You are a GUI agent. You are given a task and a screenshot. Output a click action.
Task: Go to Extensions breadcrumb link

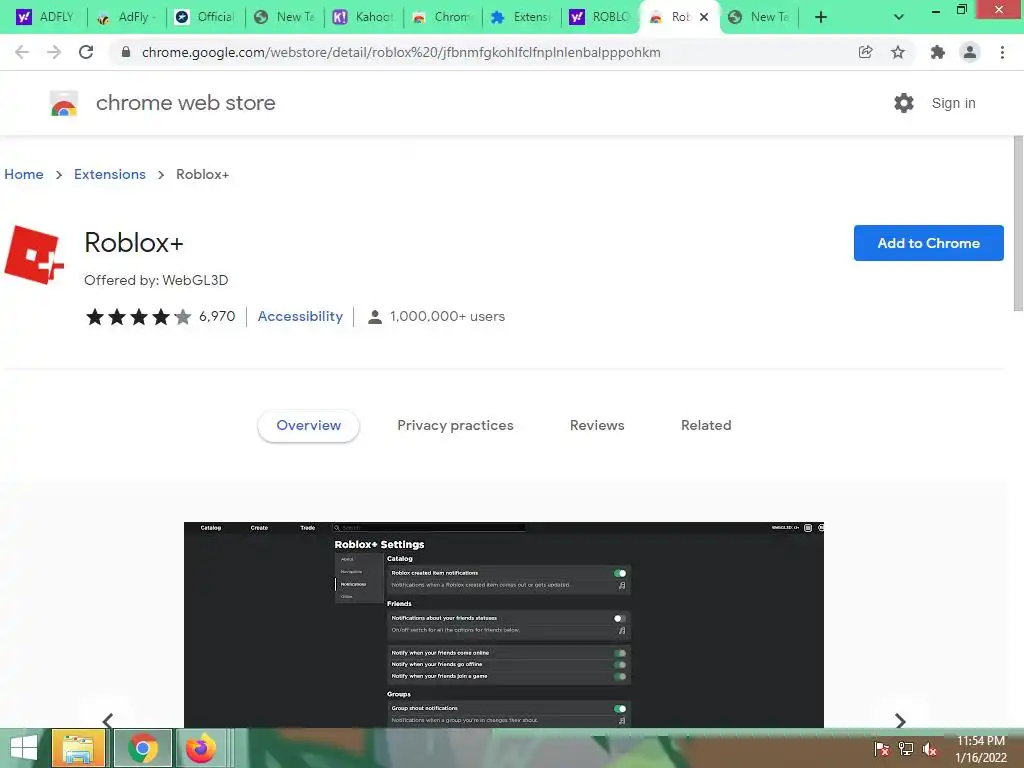click(110, 174)
